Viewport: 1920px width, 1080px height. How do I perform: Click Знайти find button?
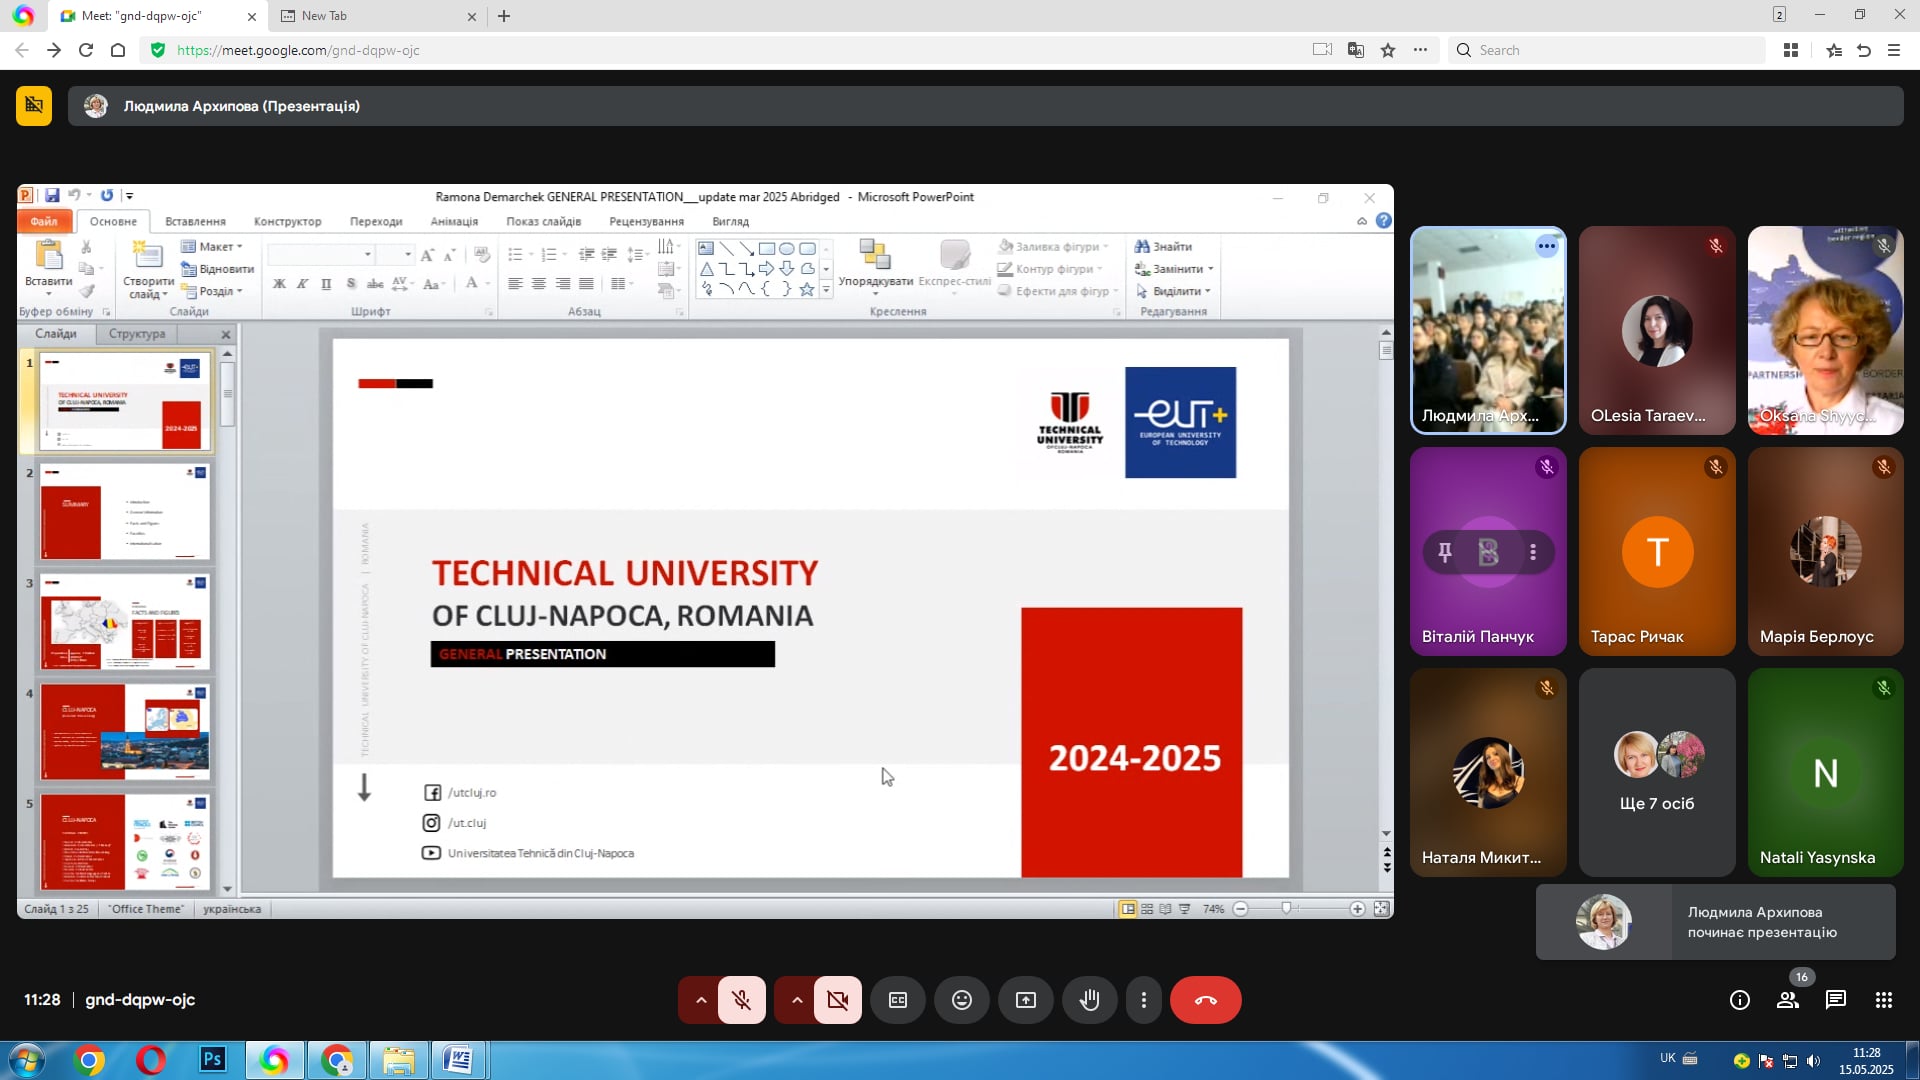(1163, 246)
